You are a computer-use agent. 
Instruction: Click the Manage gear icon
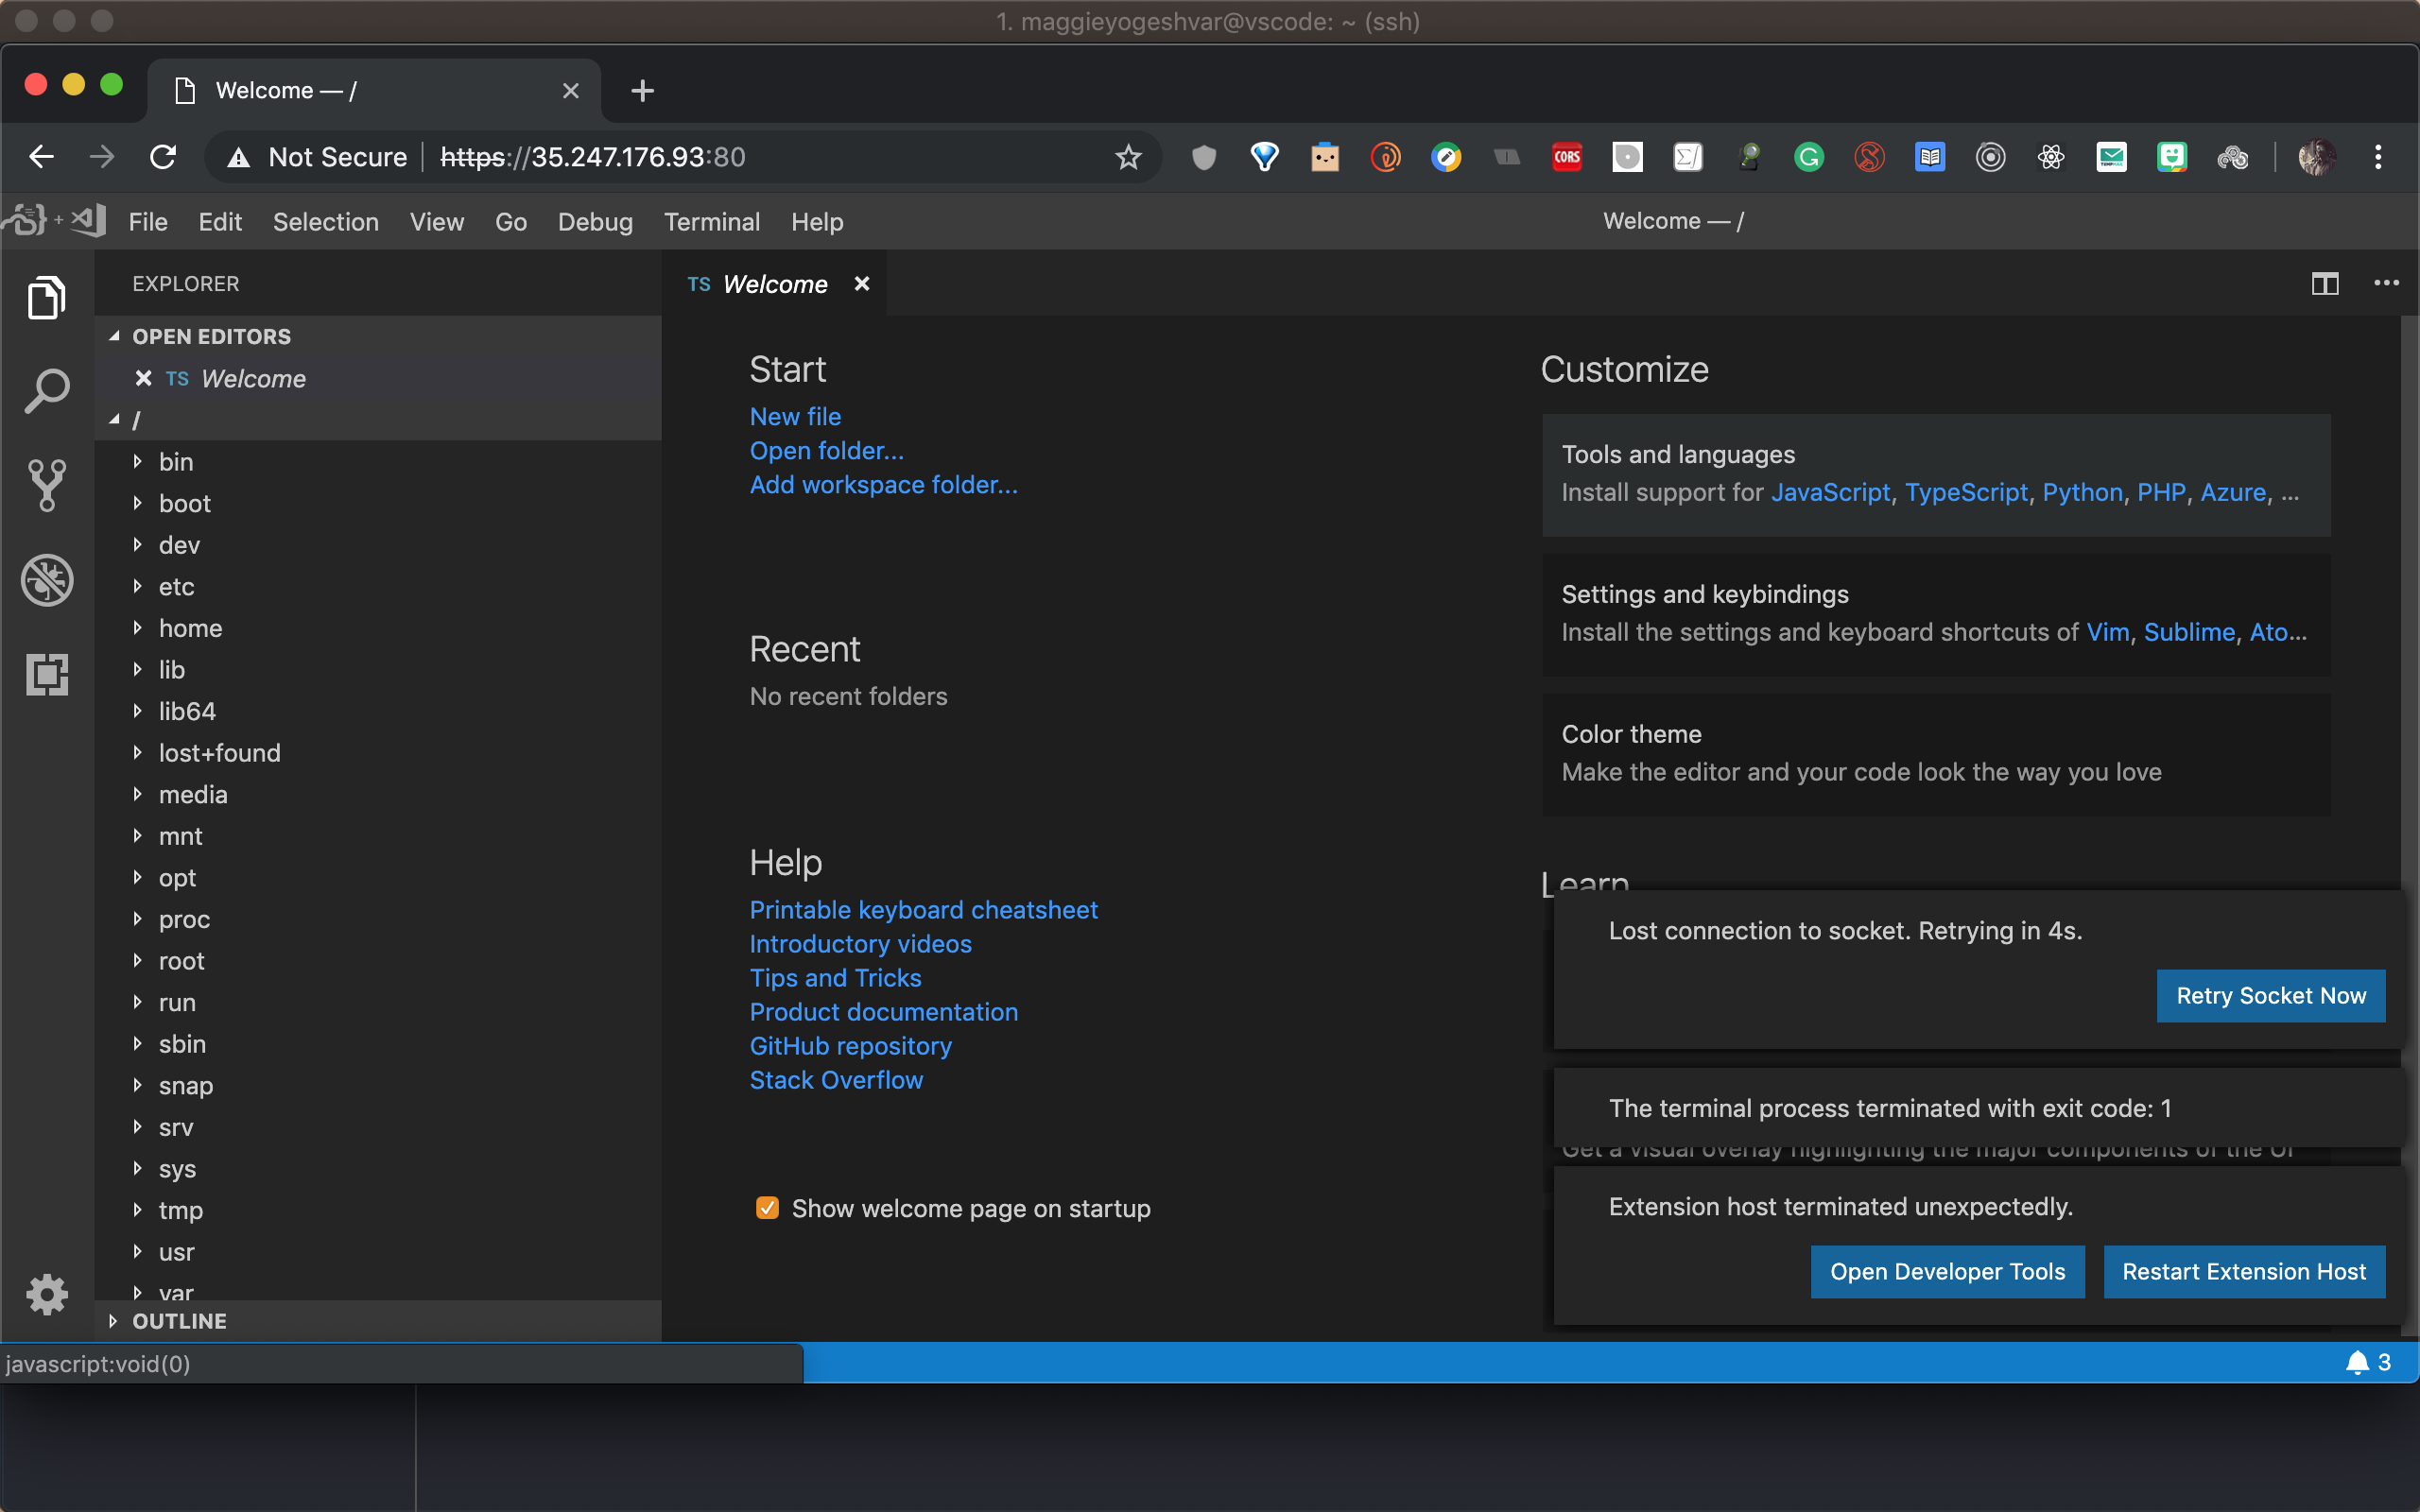(x=46, y=1295)
